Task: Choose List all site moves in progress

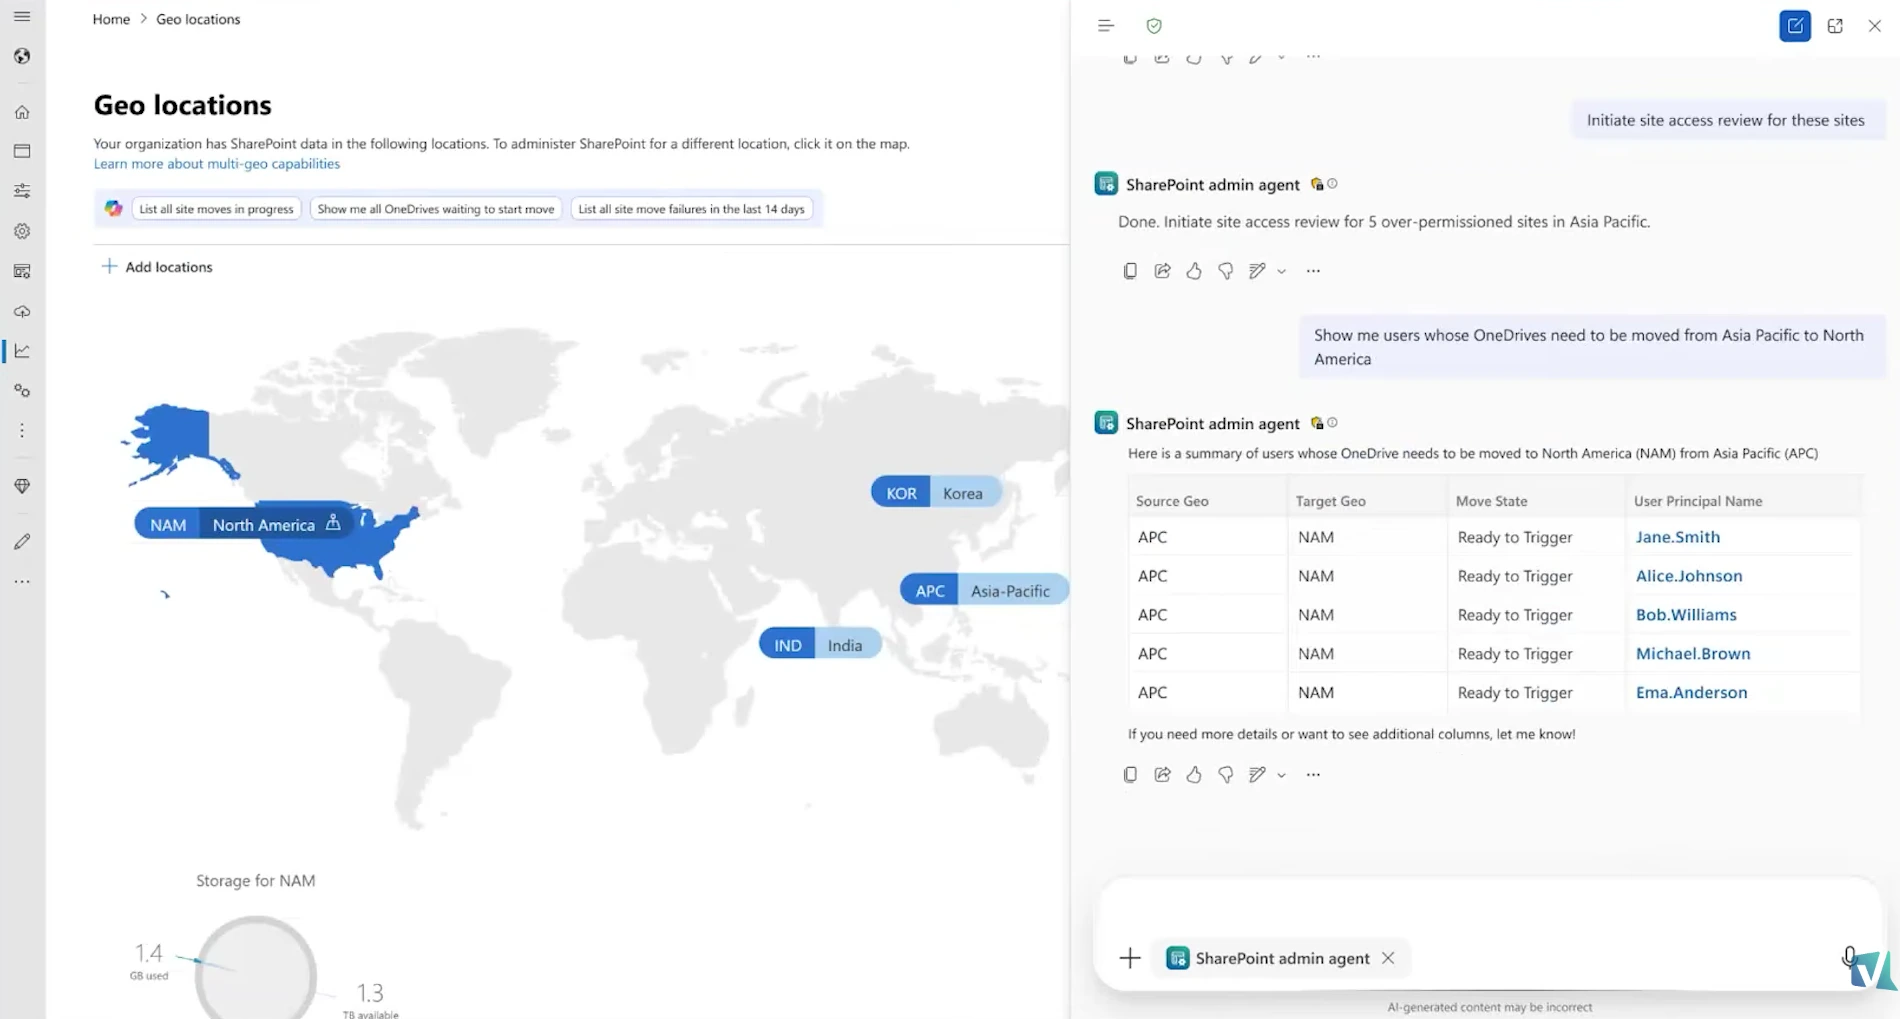Action: point(216,209)
